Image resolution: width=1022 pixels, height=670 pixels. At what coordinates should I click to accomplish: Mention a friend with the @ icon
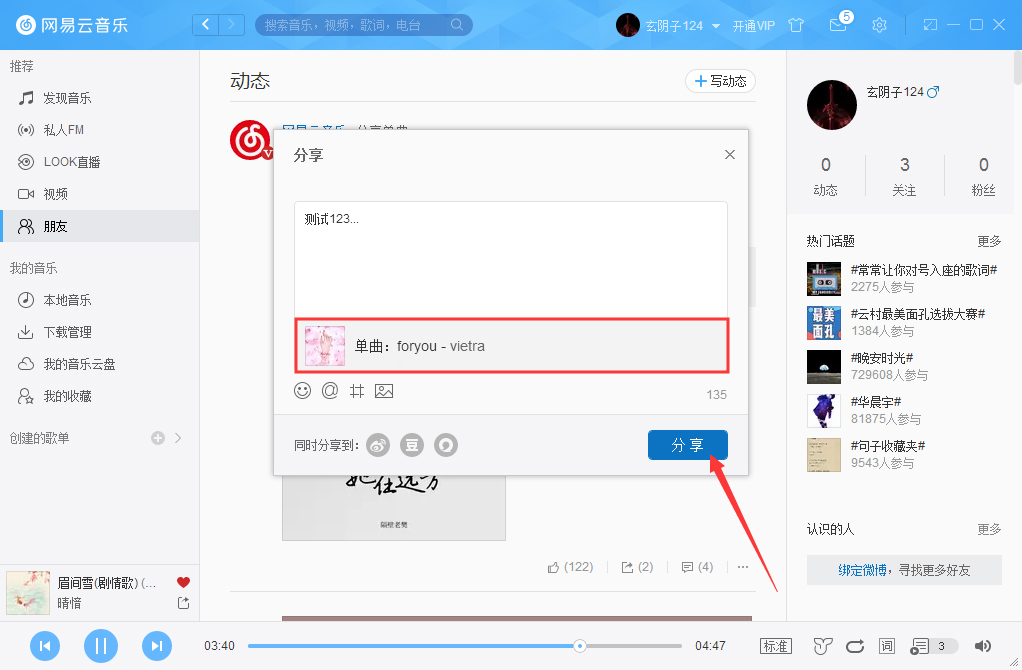[329, 391]
